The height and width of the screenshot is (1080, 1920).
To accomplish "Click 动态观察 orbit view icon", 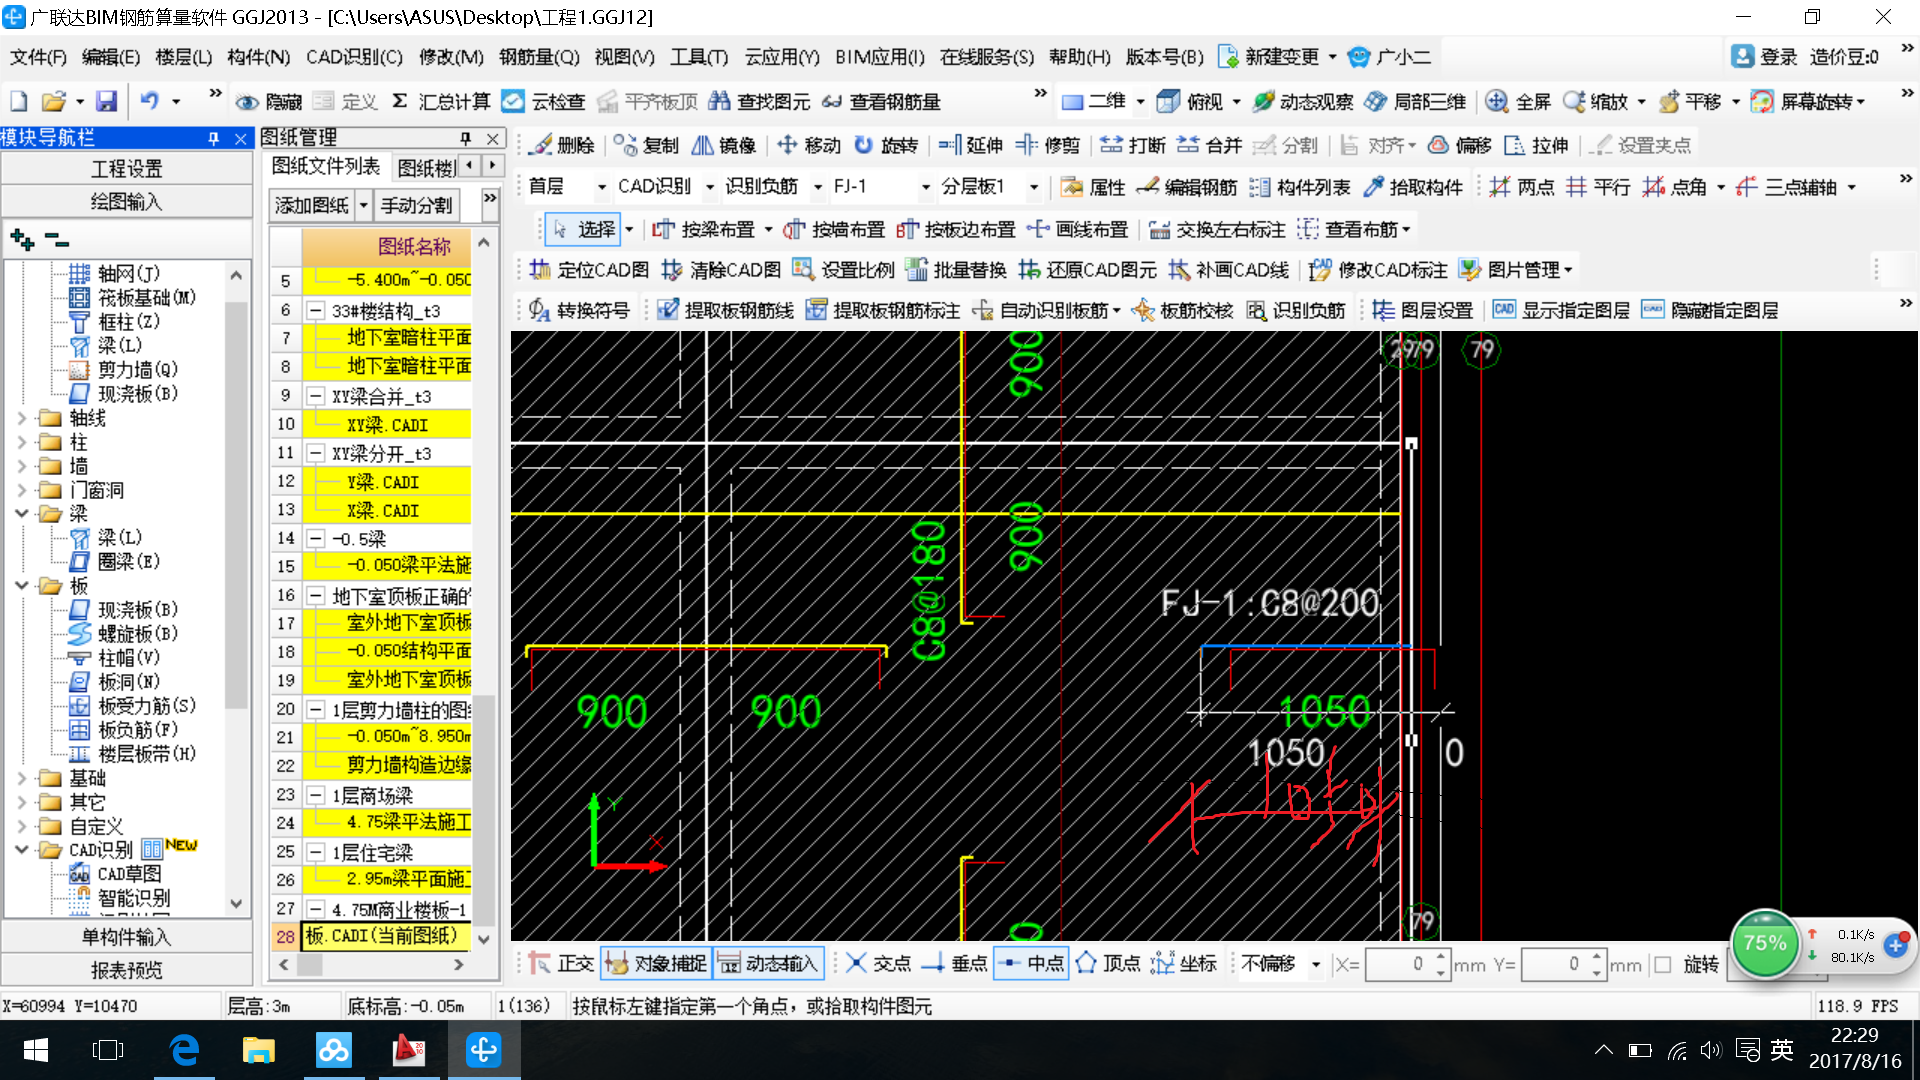I will (1303, 101).
